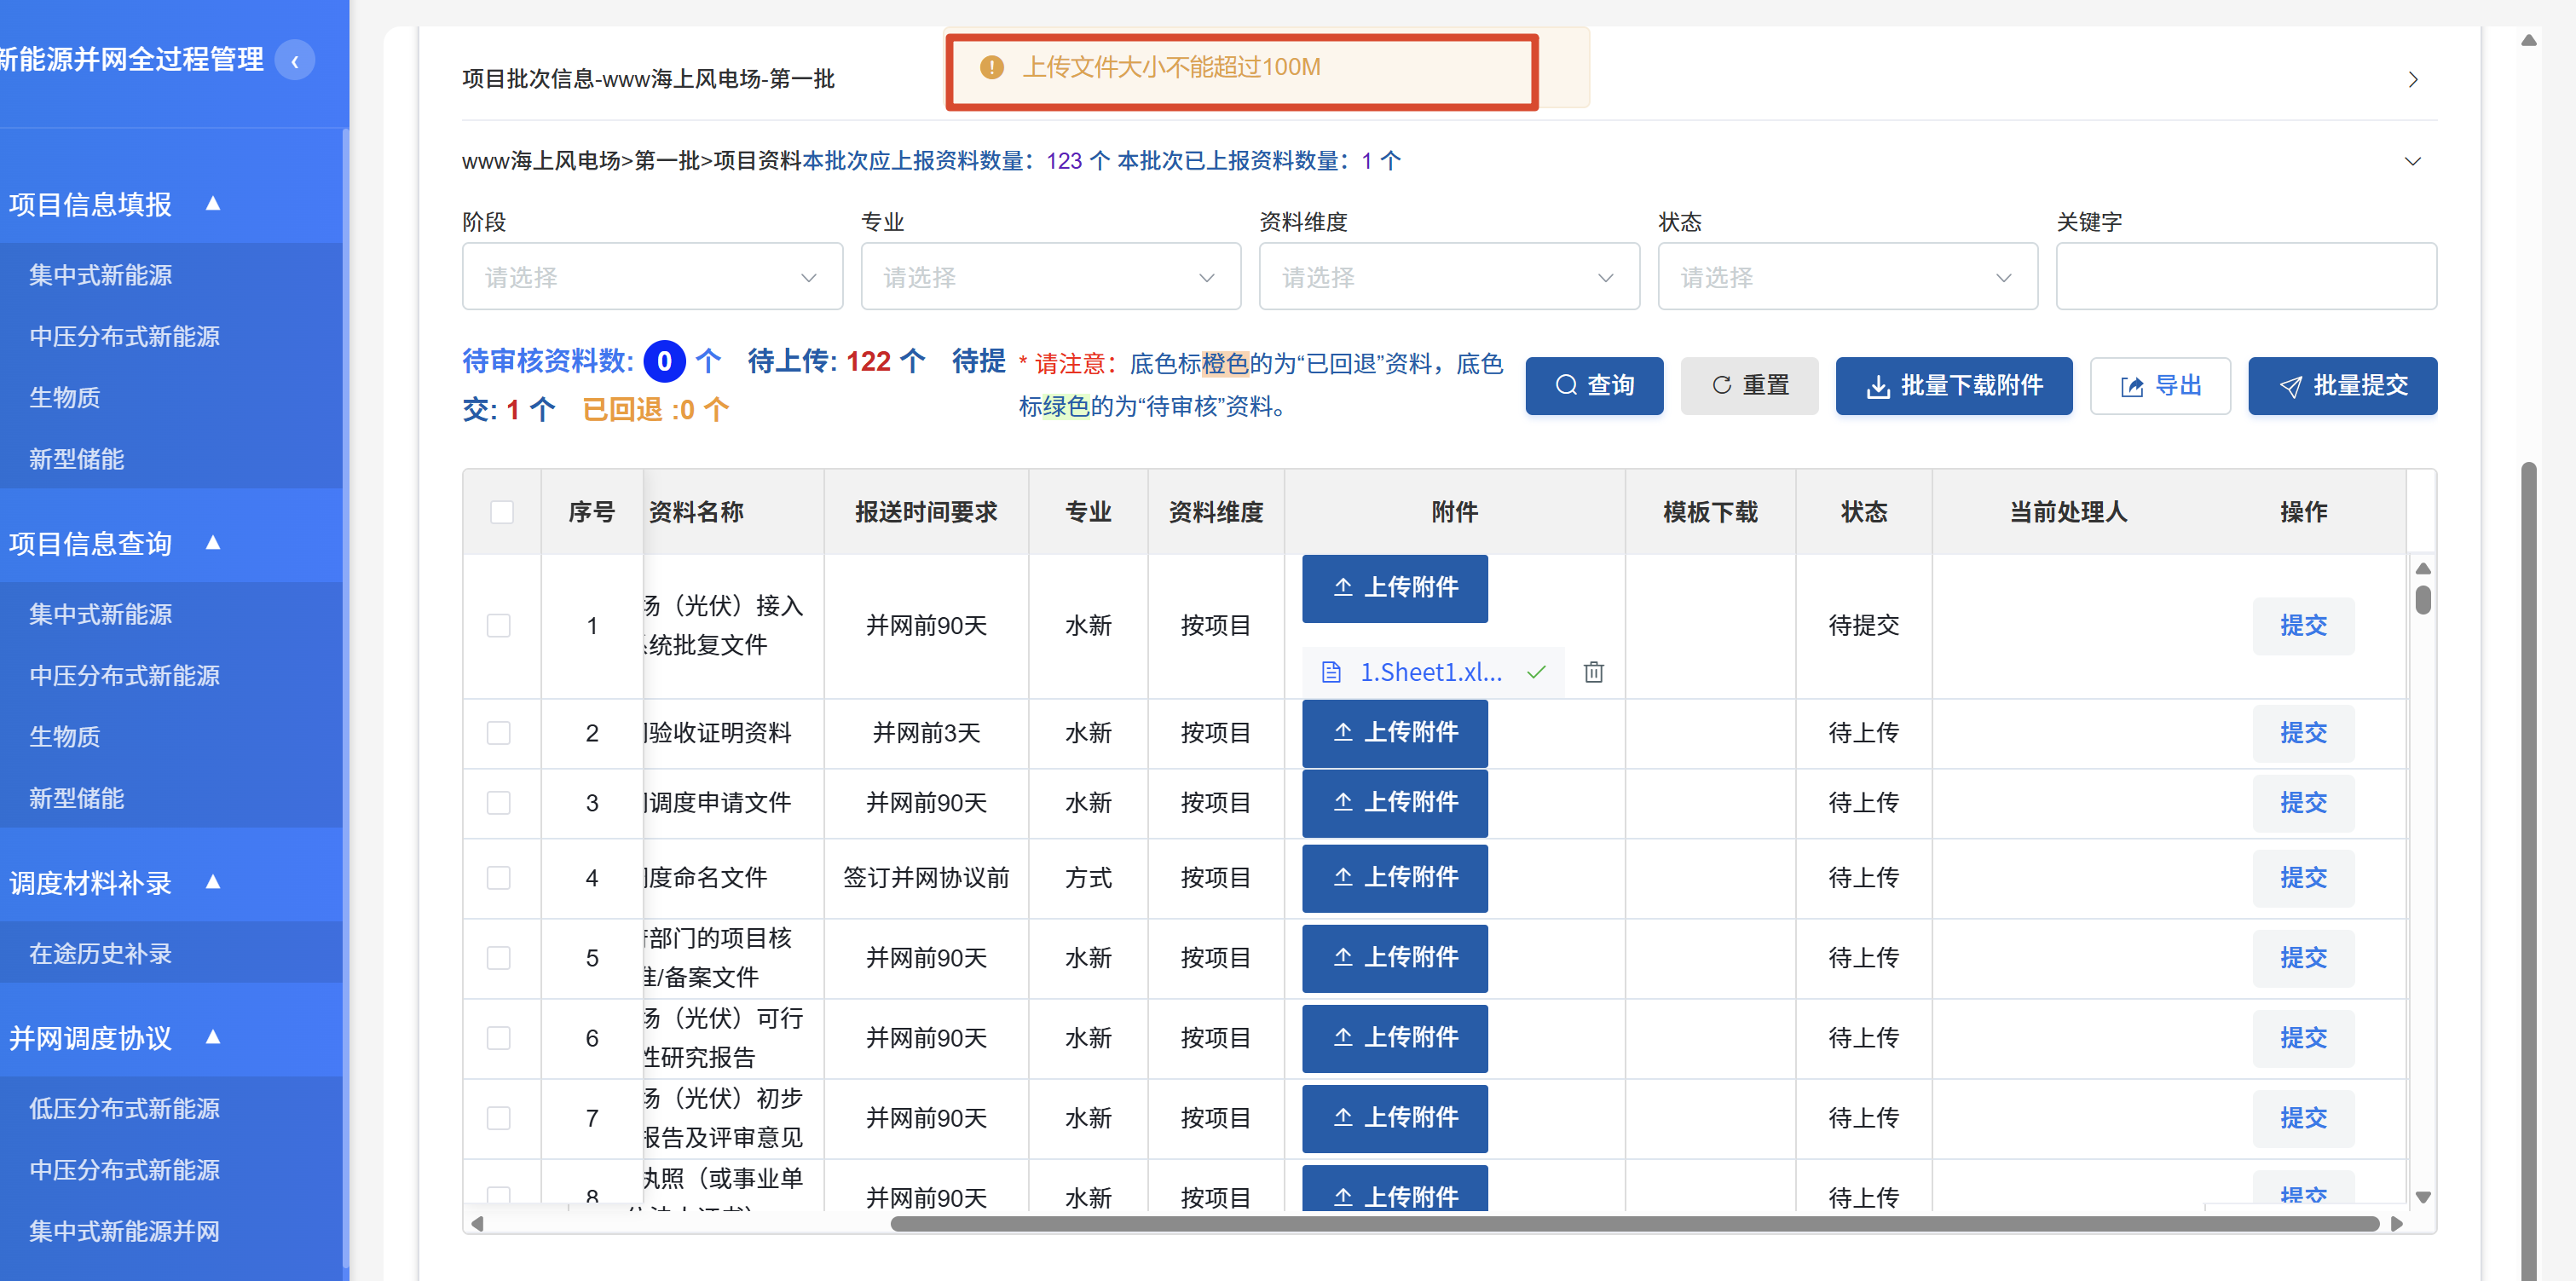Toggle the select-all checkbox in table header
Image resolution: width=2576 pixels, height=1281 pixels.
502,512
